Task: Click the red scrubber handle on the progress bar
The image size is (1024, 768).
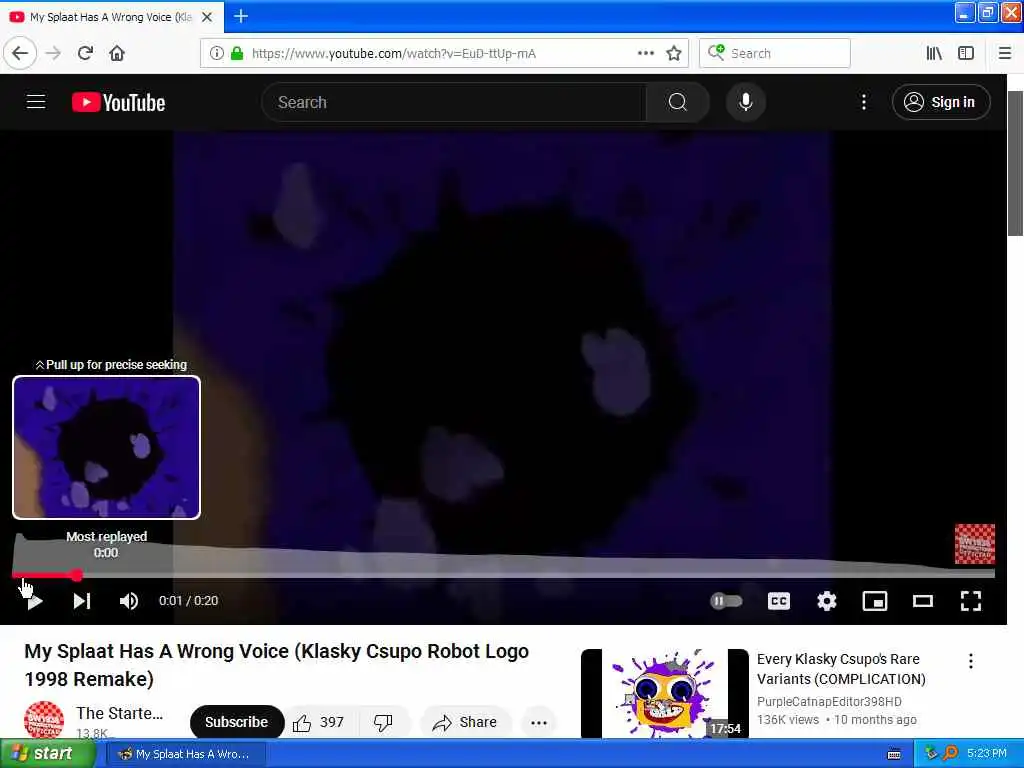Action: (x=76, y=575)
